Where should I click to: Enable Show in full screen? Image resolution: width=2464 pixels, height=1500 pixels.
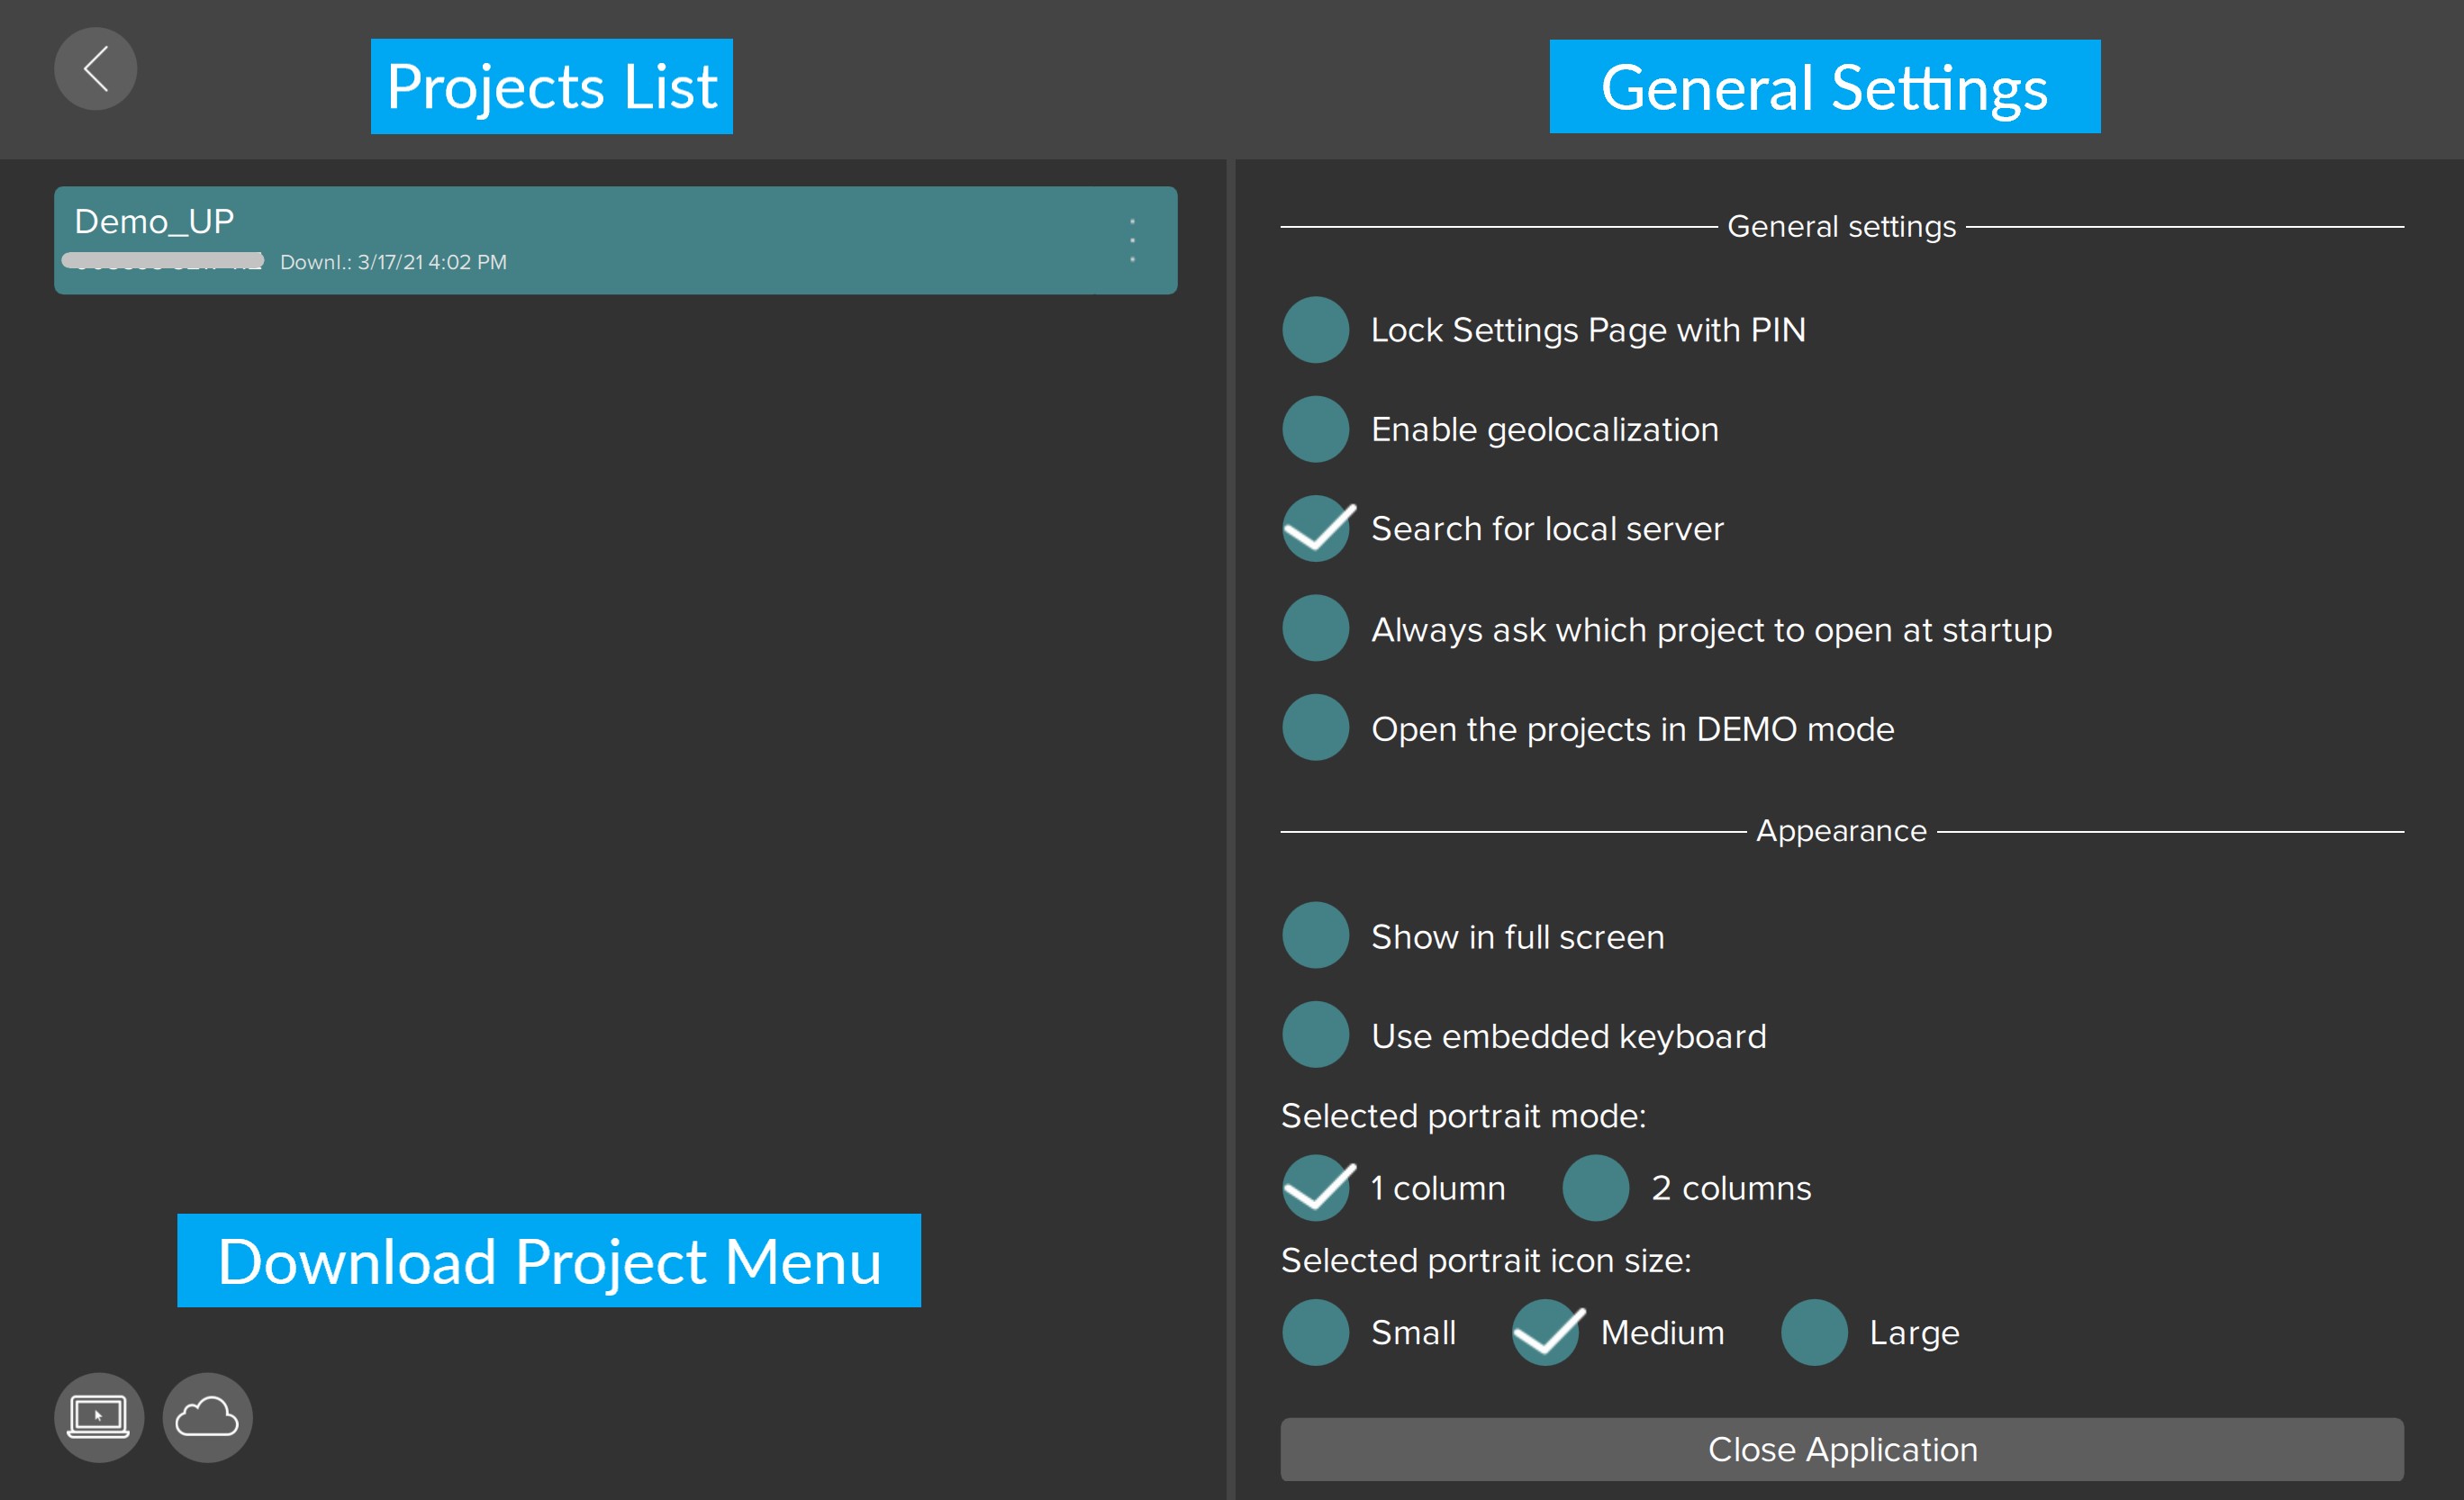pos(1315,936)
